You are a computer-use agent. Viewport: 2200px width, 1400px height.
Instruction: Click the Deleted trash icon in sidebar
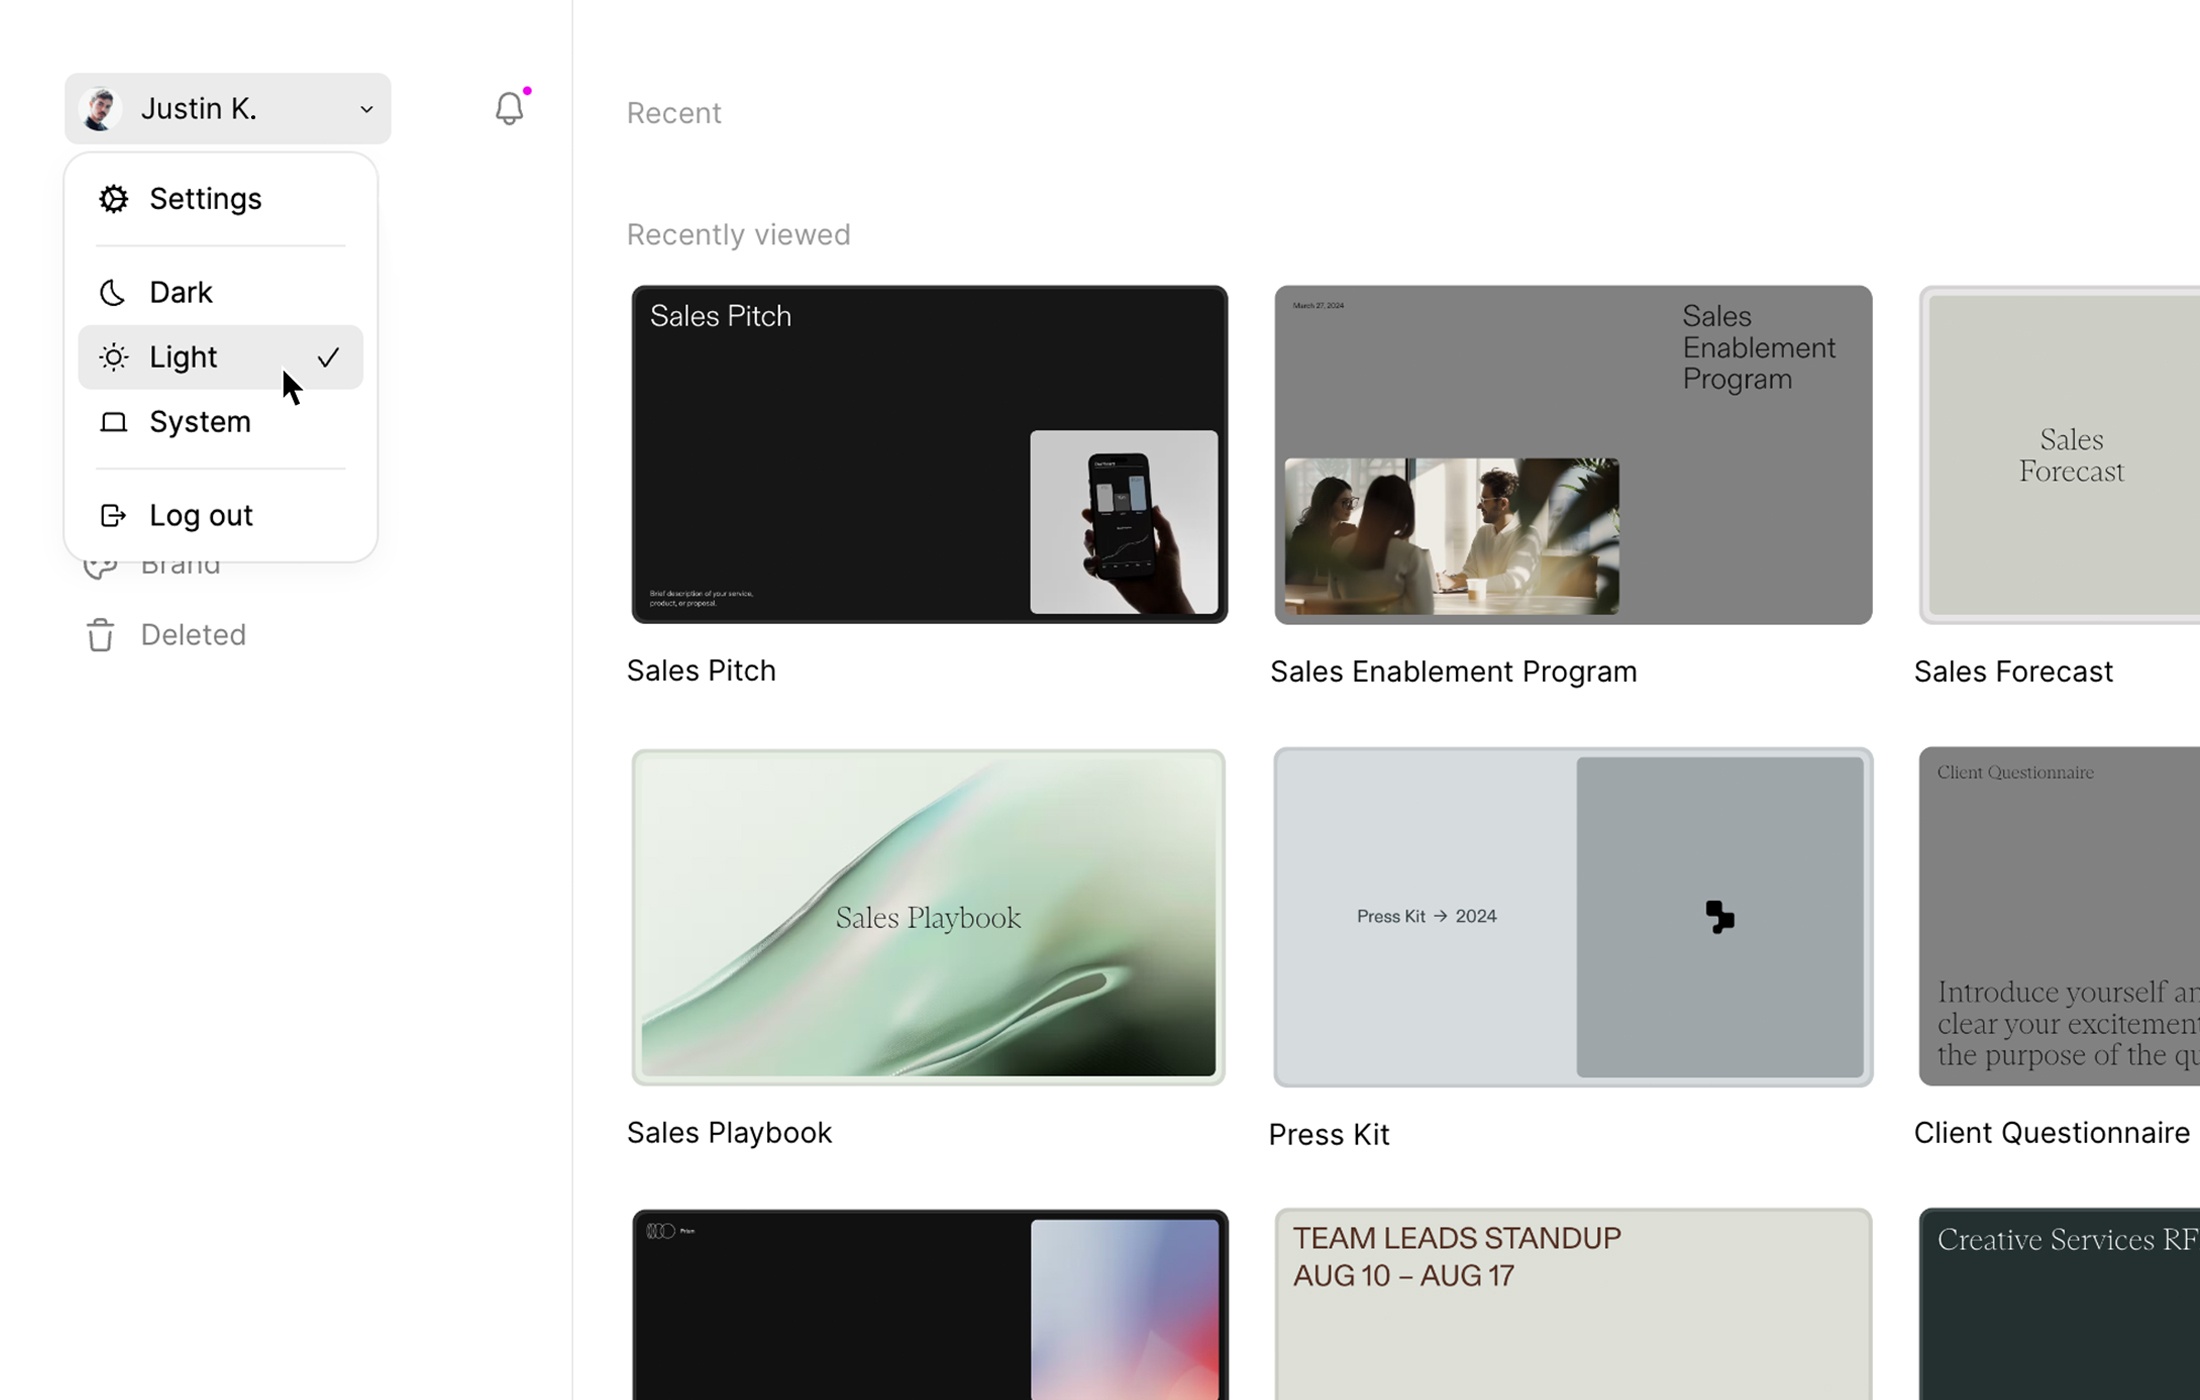[x=100, y=634]
